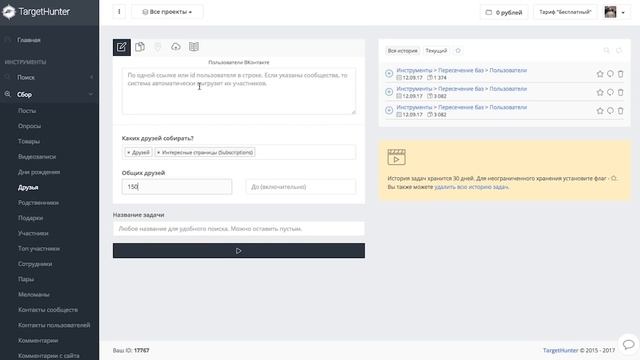Open Видеозаписи in sidebar
This screenshot has height=360, width=640.
[x=37, y=157]
